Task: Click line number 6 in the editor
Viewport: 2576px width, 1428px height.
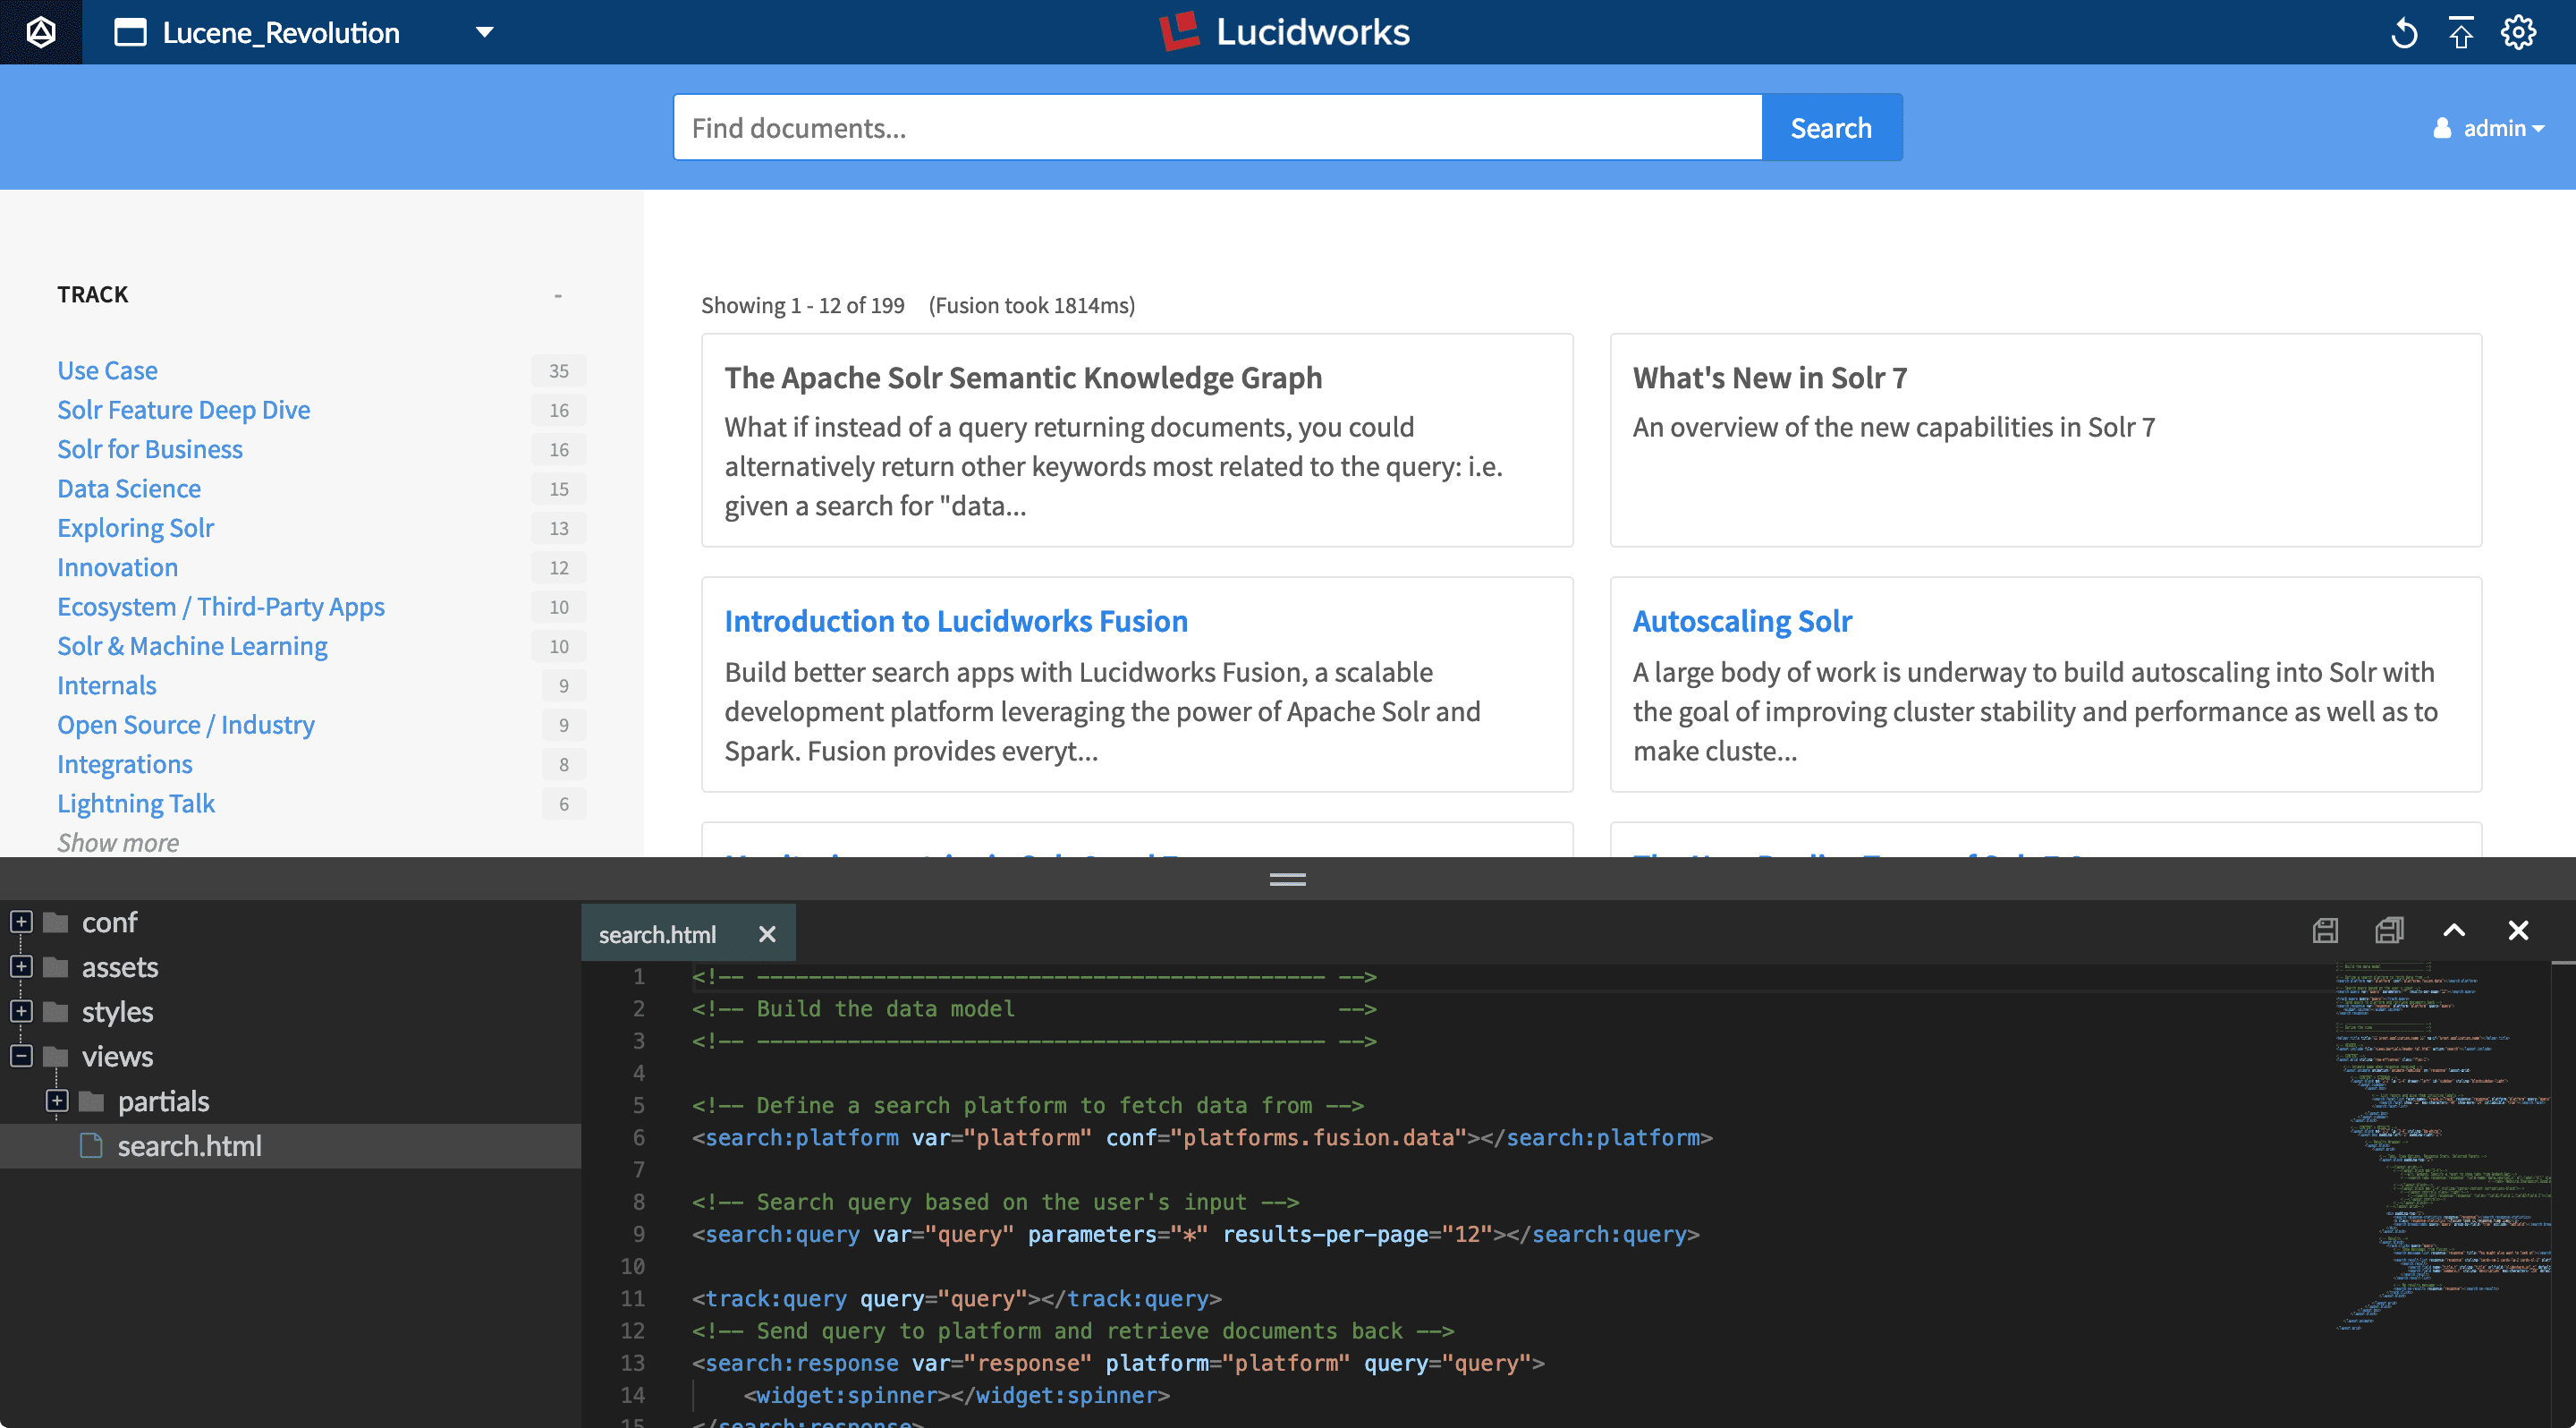Action: [x=638, y=1137]
